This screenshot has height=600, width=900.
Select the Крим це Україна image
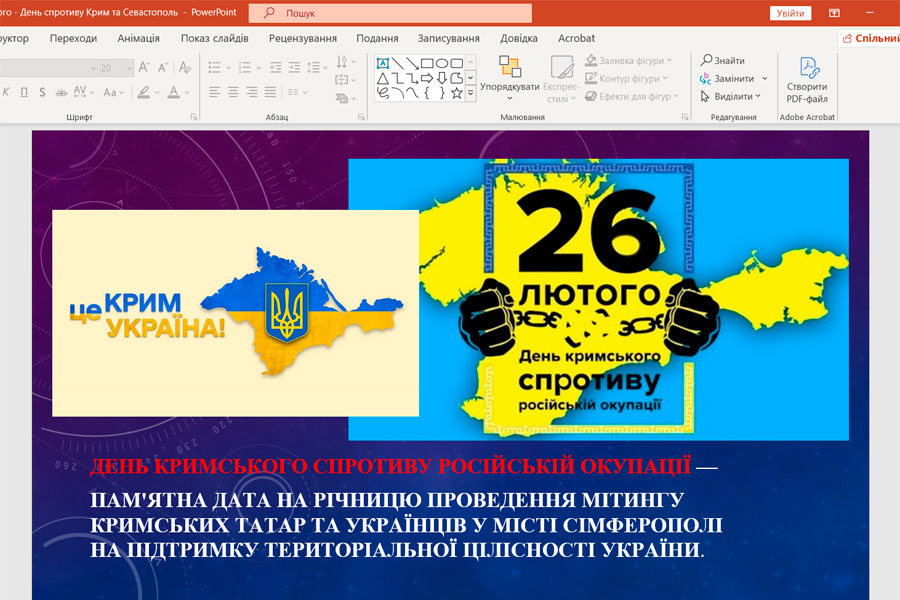click(x=235, y=313)
